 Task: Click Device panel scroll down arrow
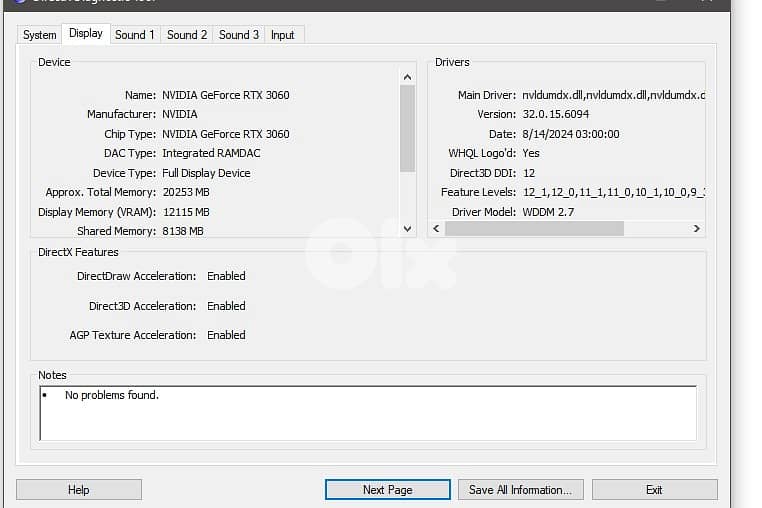[407, 228]
